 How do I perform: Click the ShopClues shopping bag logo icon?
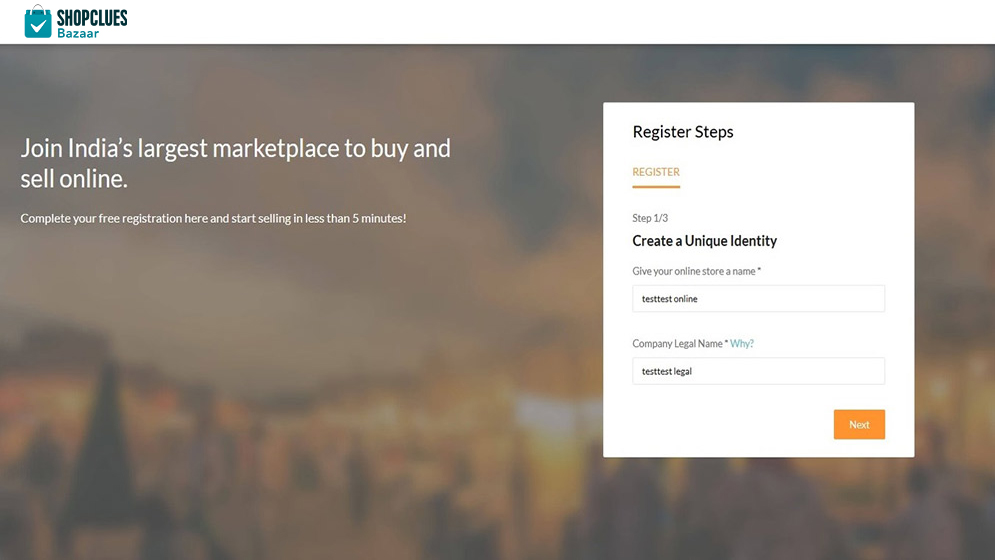click(x=37, y=22)
